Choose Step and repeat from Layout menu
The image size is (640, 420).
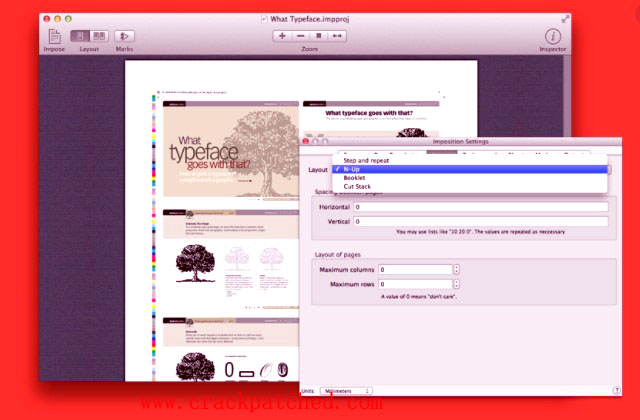coord(470,160)
